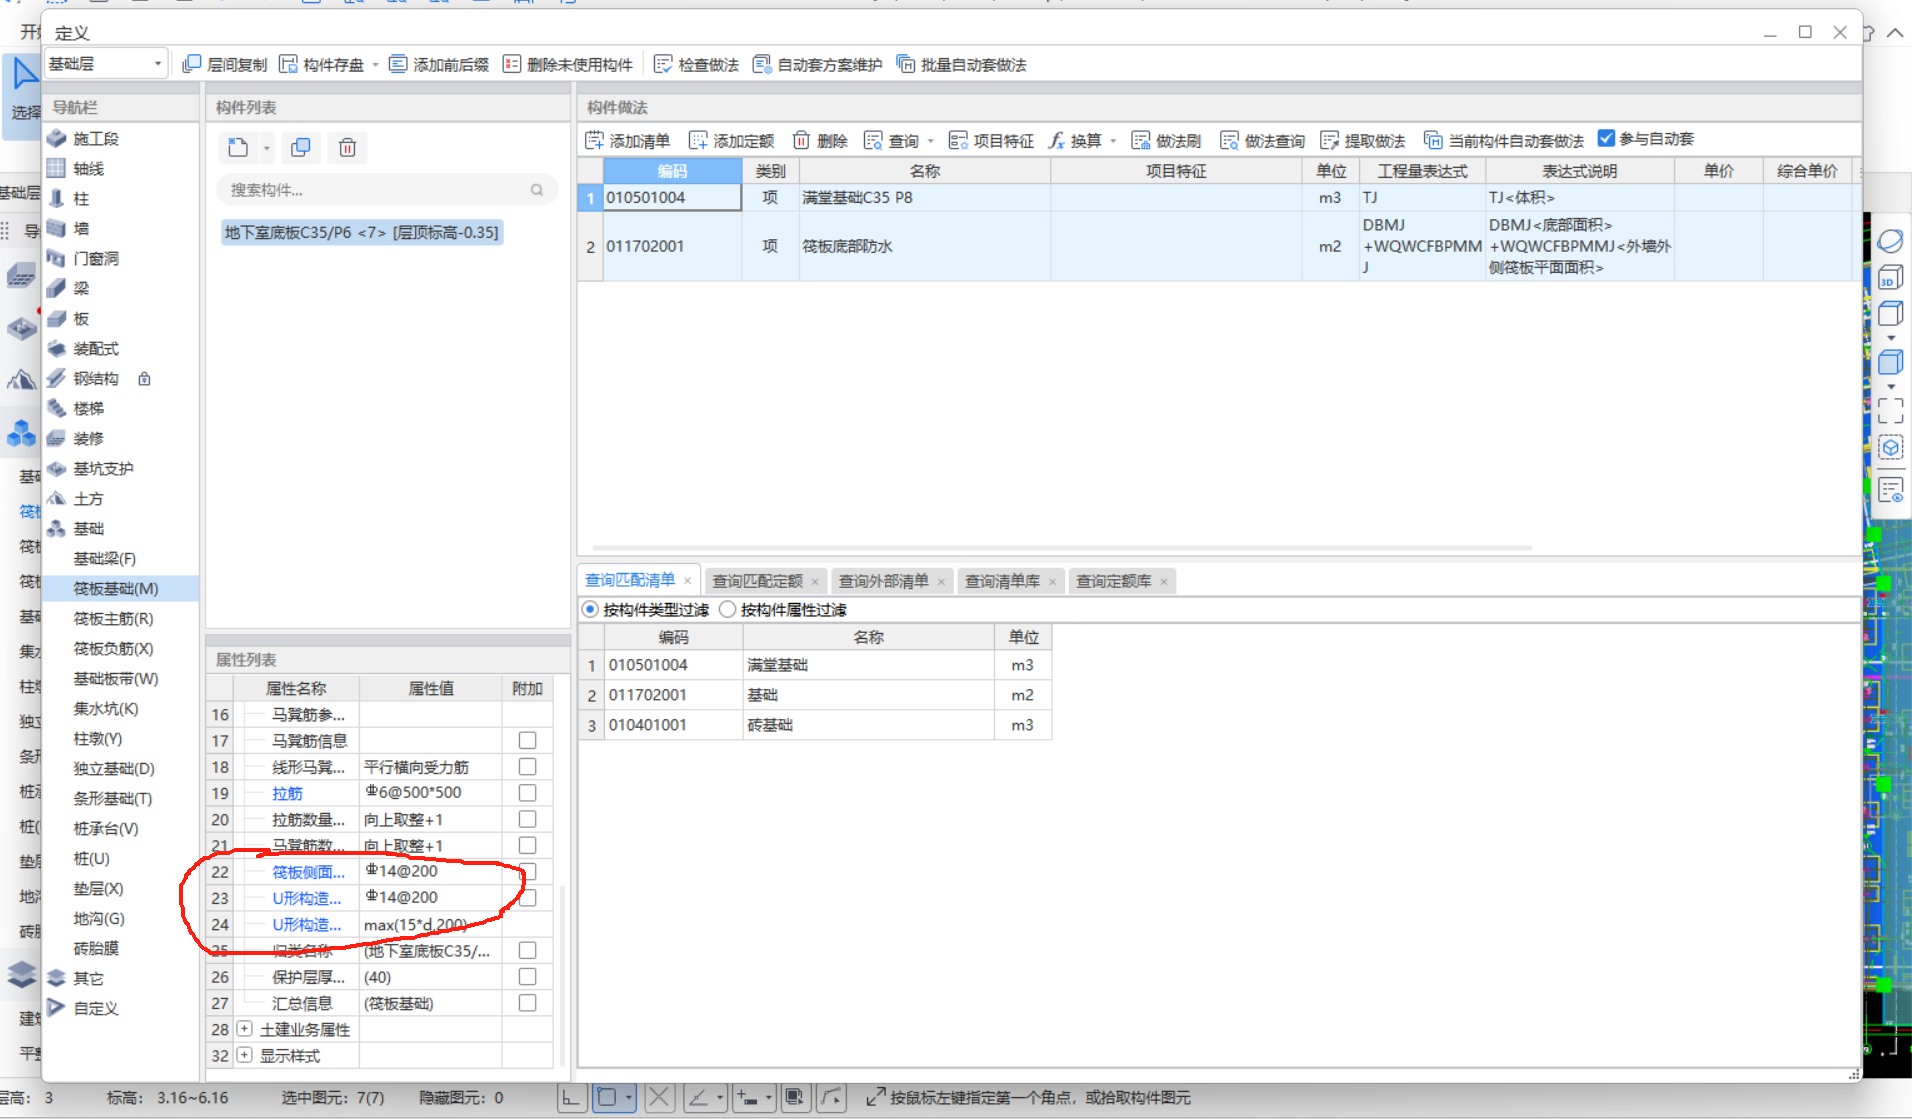Select 按构件类型过滤 radio button
This screenshot has width=1912, height=1119.
coord(590,609)
